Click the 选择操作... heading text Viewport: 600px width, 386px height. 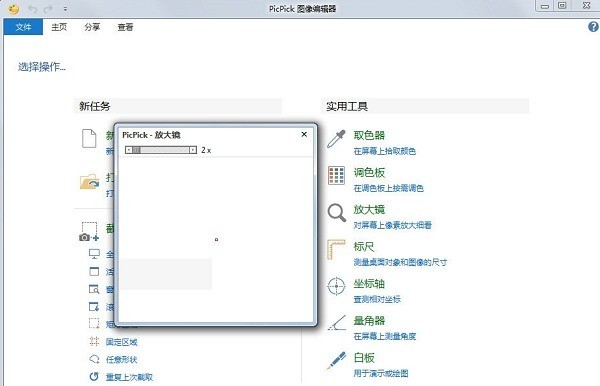pyautogui.click(x=42, y=67)
